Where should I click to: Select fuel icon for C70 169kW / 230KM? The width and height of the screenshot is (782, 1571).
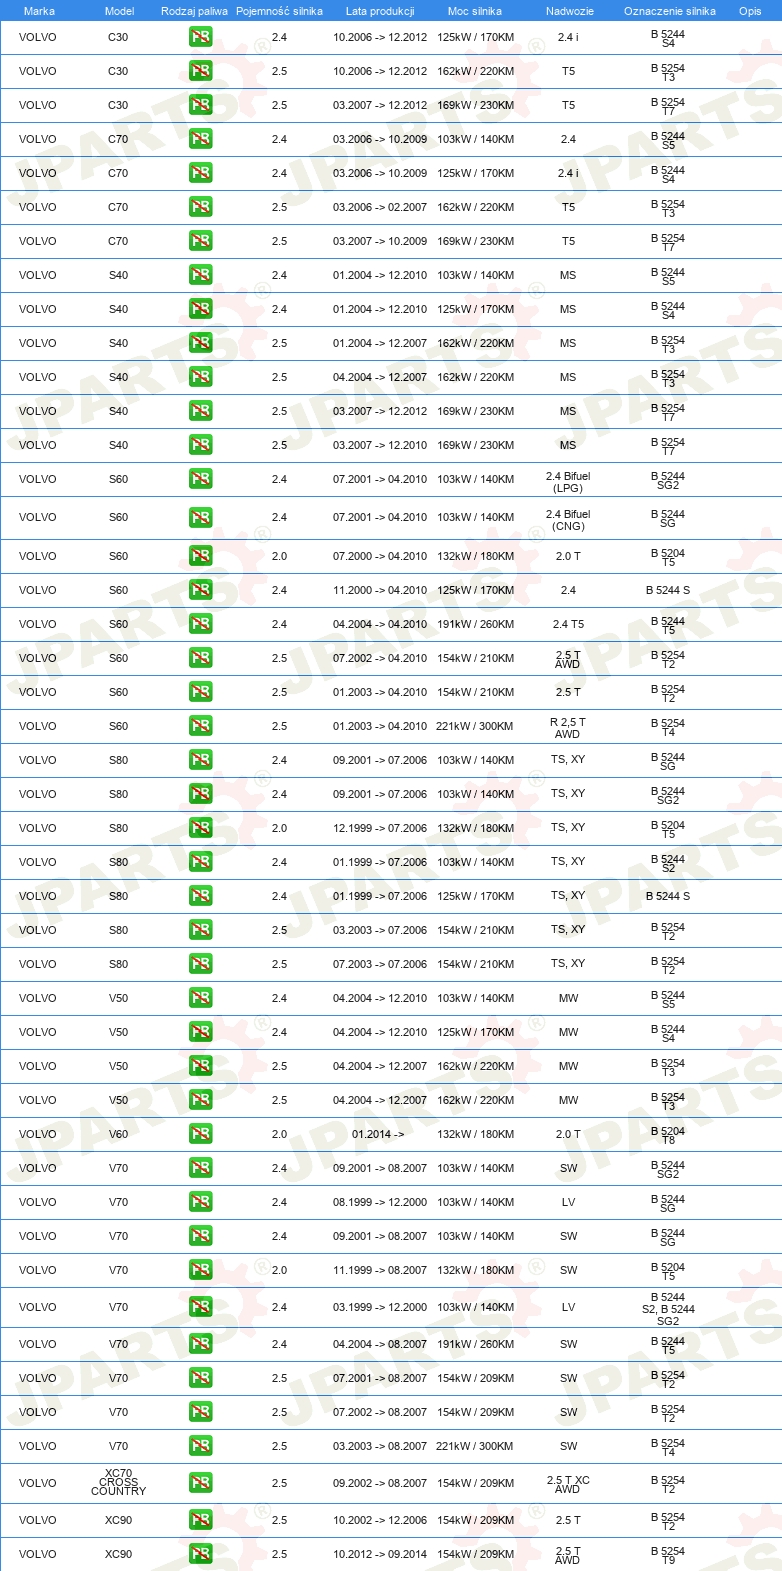[x=200, y=241]
